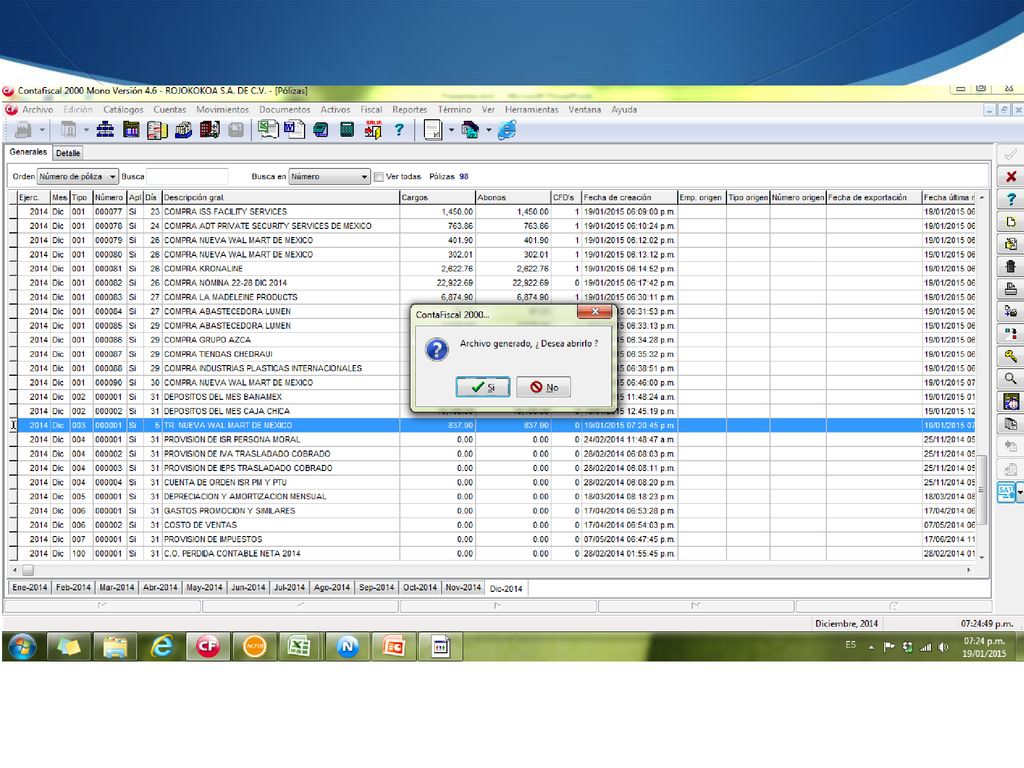Click the red X cancel sidebar button
The image size is (1024, 768).
pos(1010,176)
